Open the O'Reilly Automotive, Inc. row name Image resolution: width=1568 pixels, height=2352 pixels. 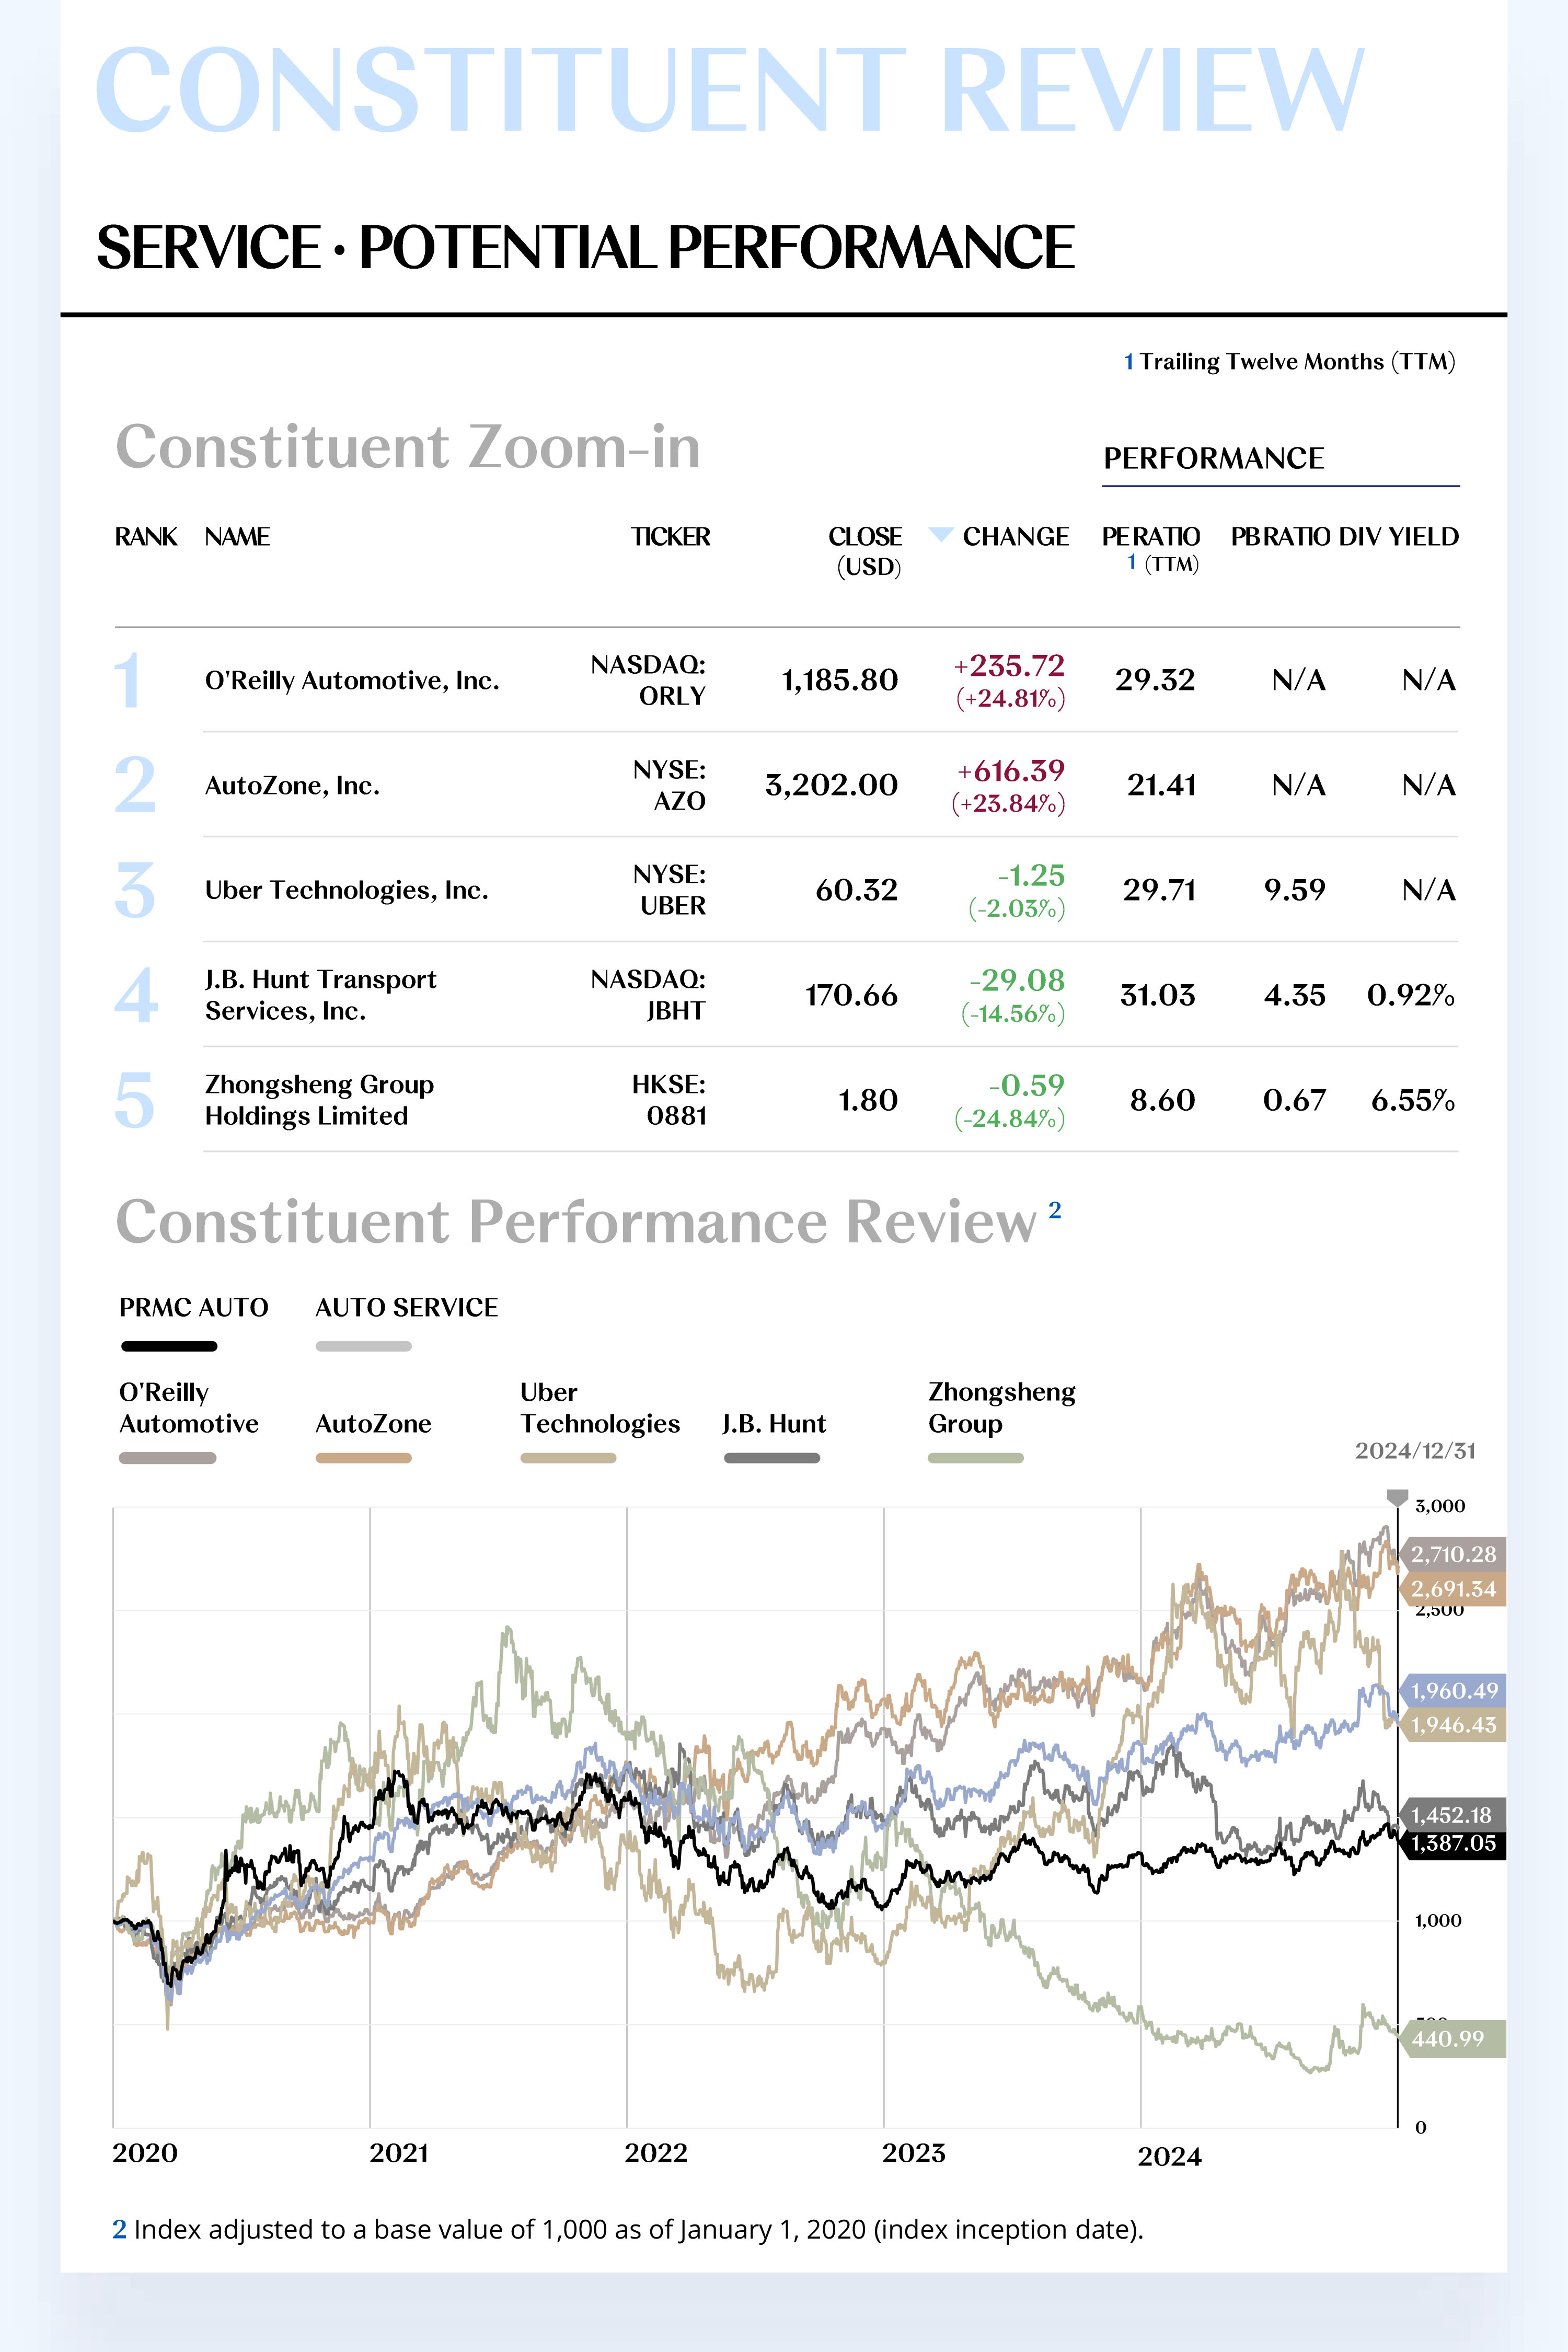click(x=352, y=681)
